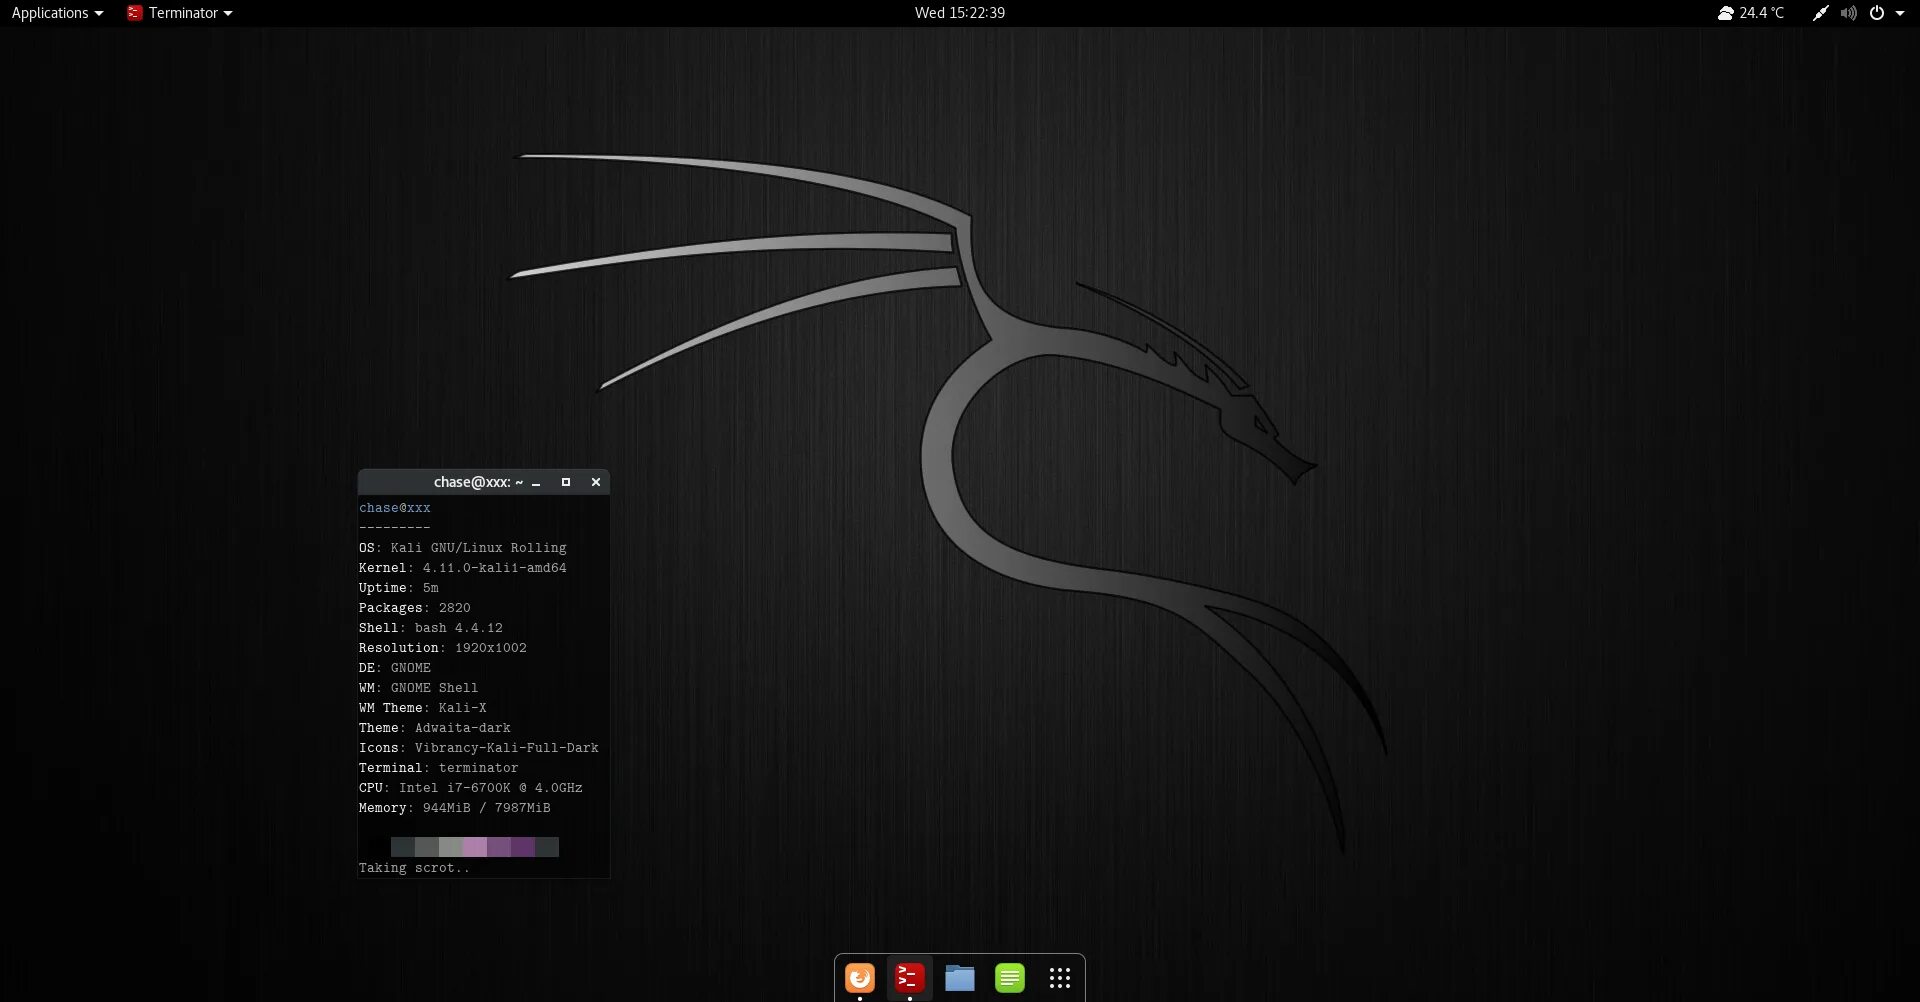Maximize the chase@xxx terminal window
This screenshot has width=1920, height=1002.
(x=566, y=482)
